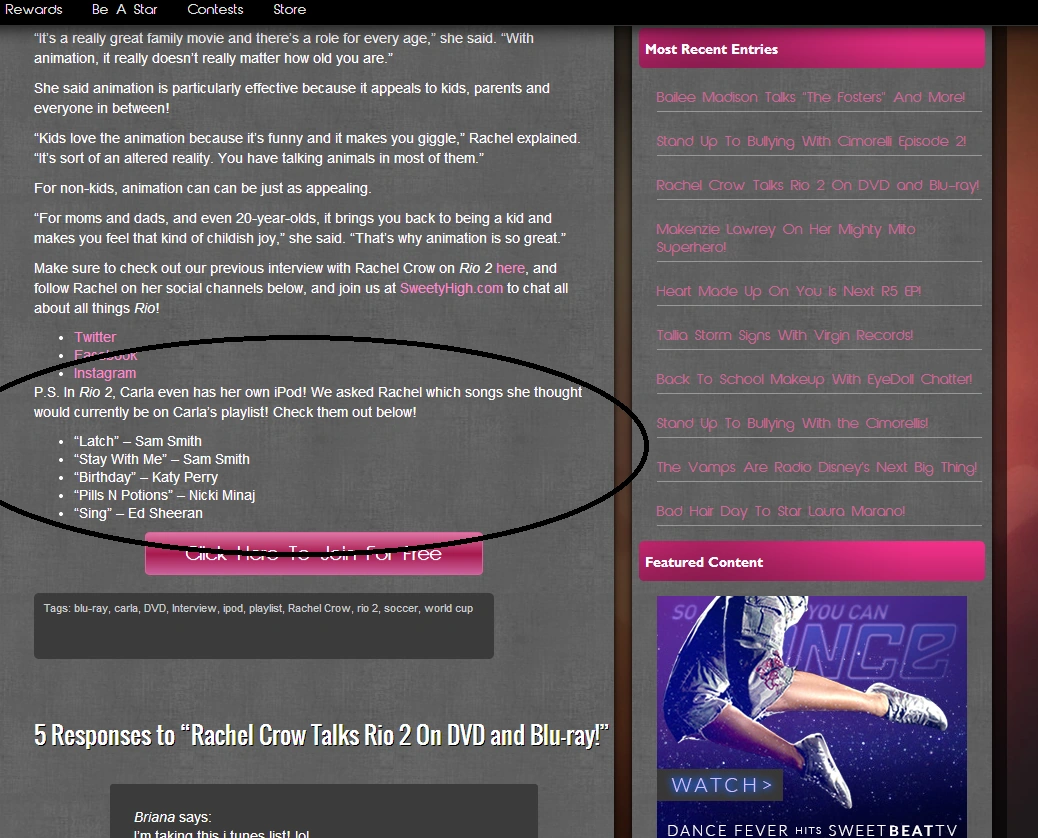Image resolution: width=1038 pixels, height=838 pixels.
Task: Open the previous Rio 2 interview 'here' link
Action: 510,268
